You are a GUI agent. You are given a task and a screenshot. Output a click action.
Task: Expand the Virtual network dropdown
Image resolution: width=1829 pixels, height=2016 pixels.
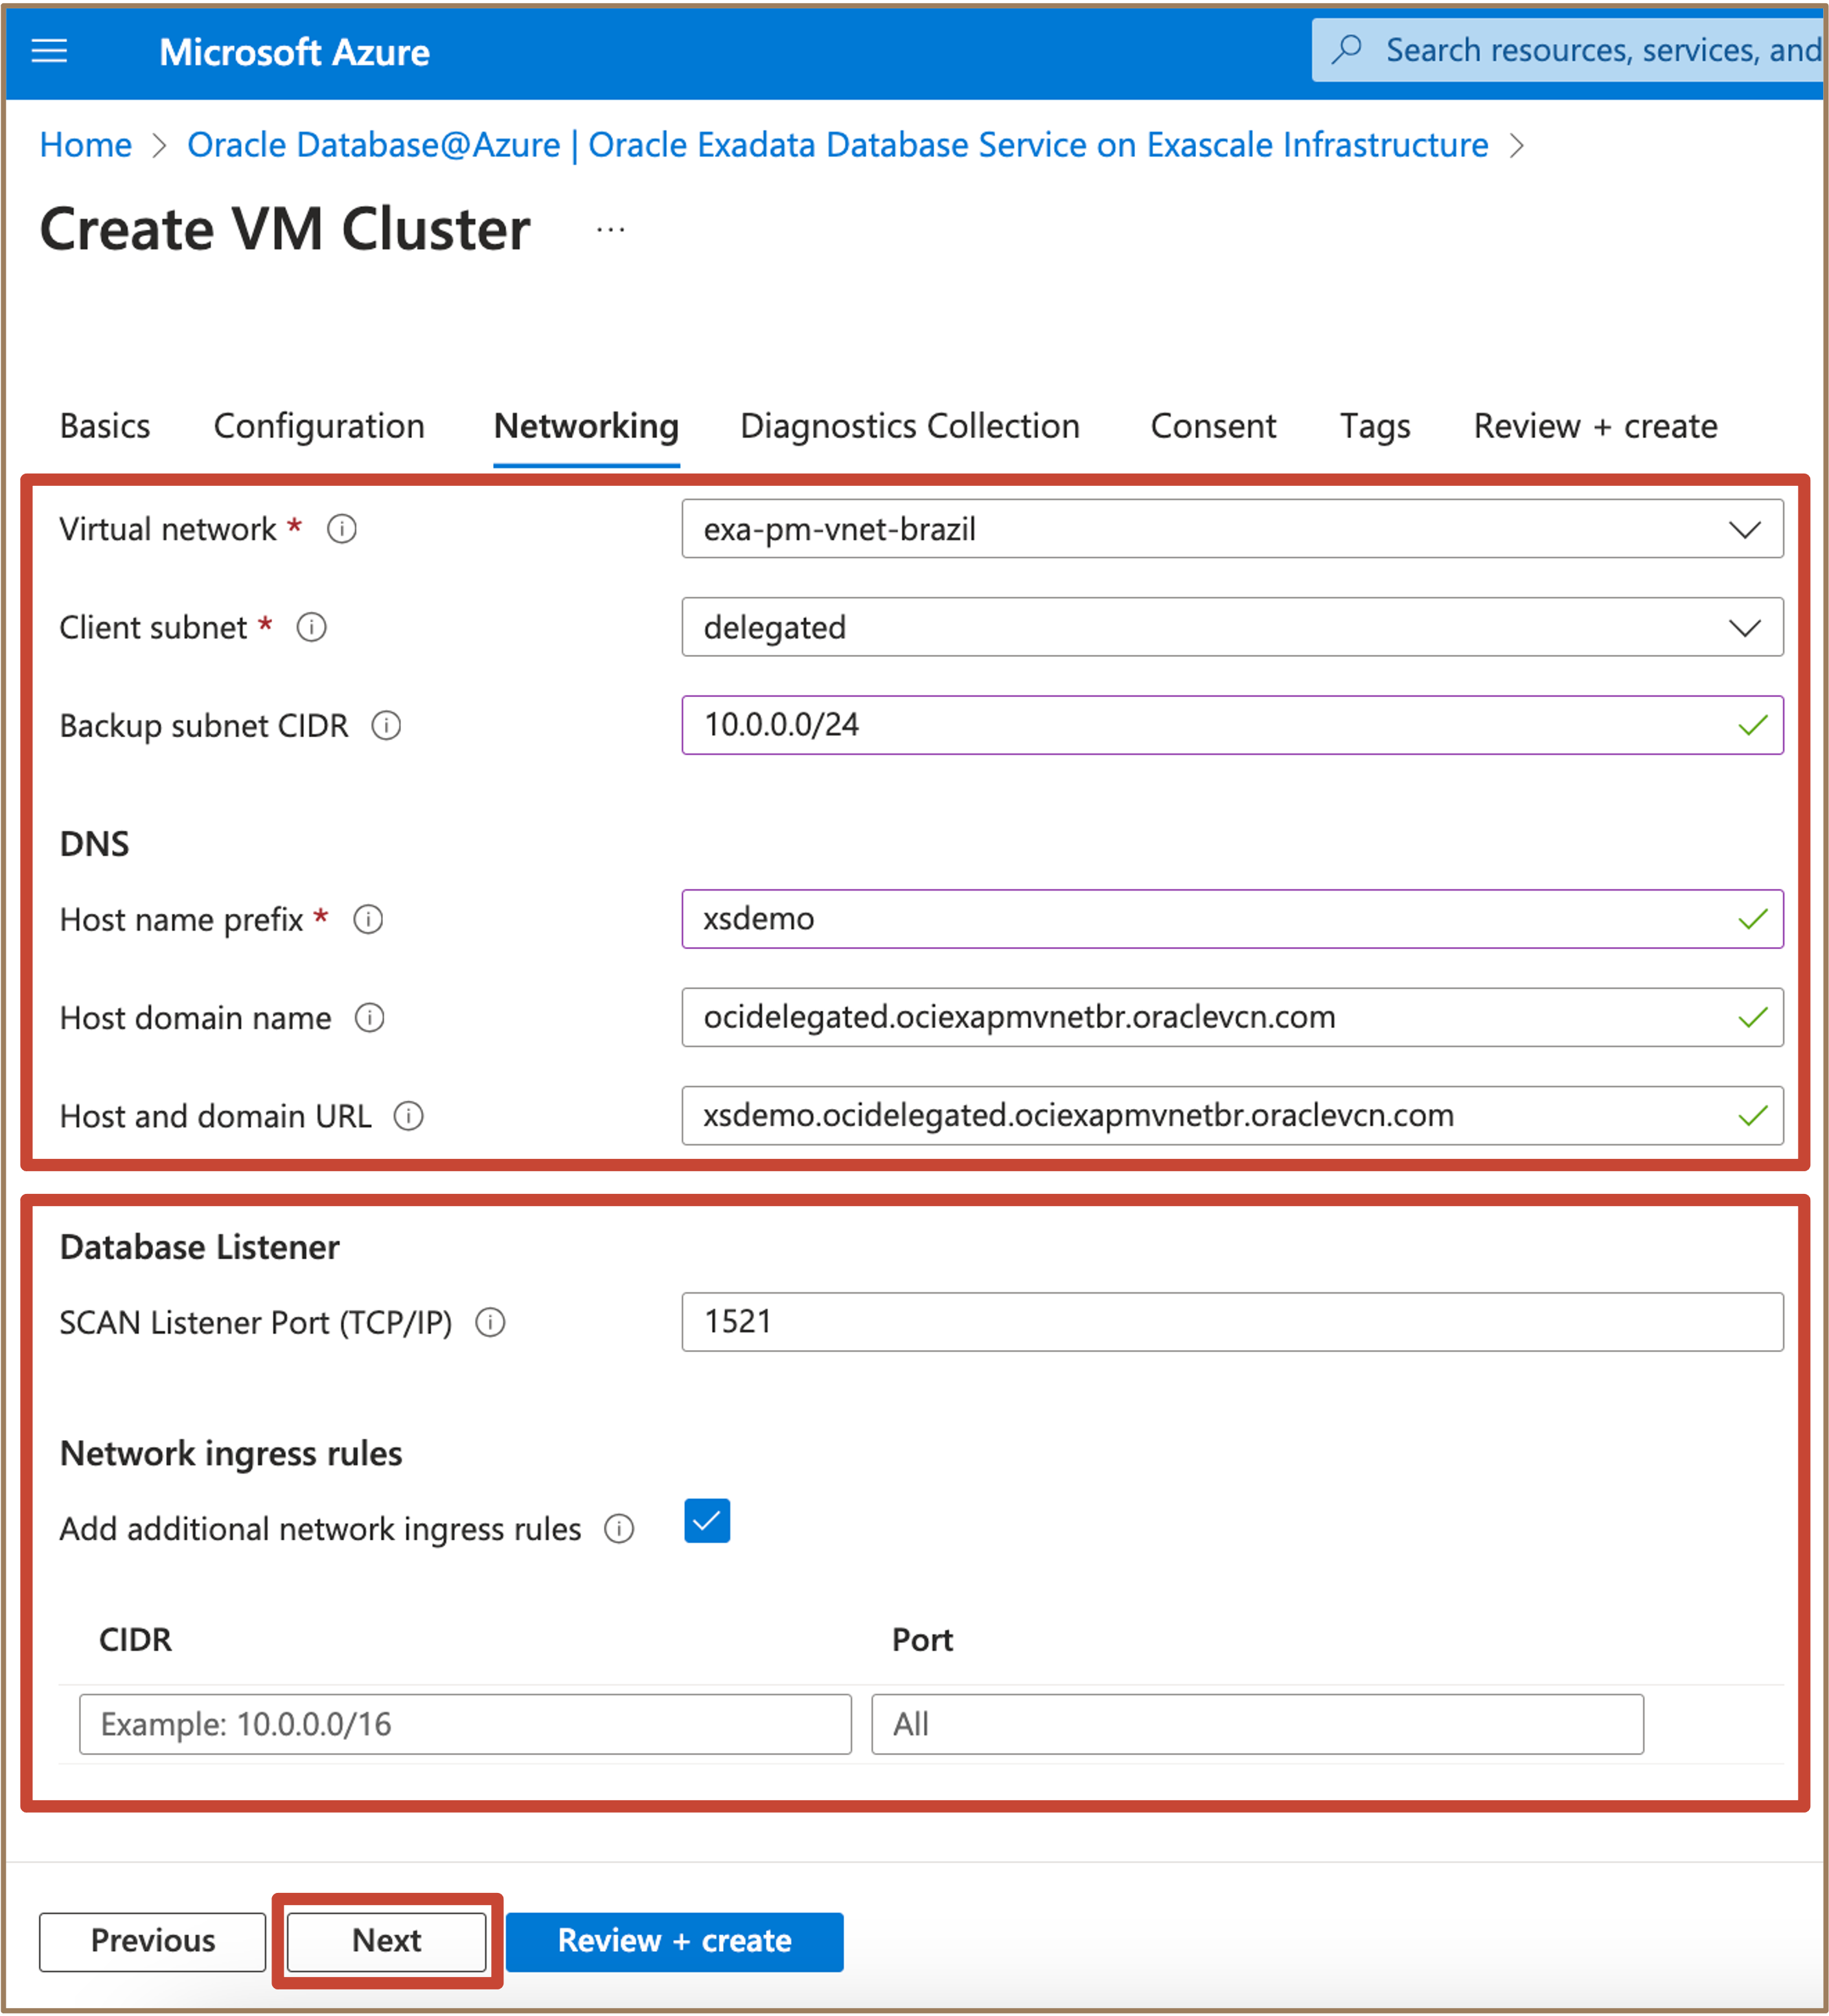(1744, 529)
